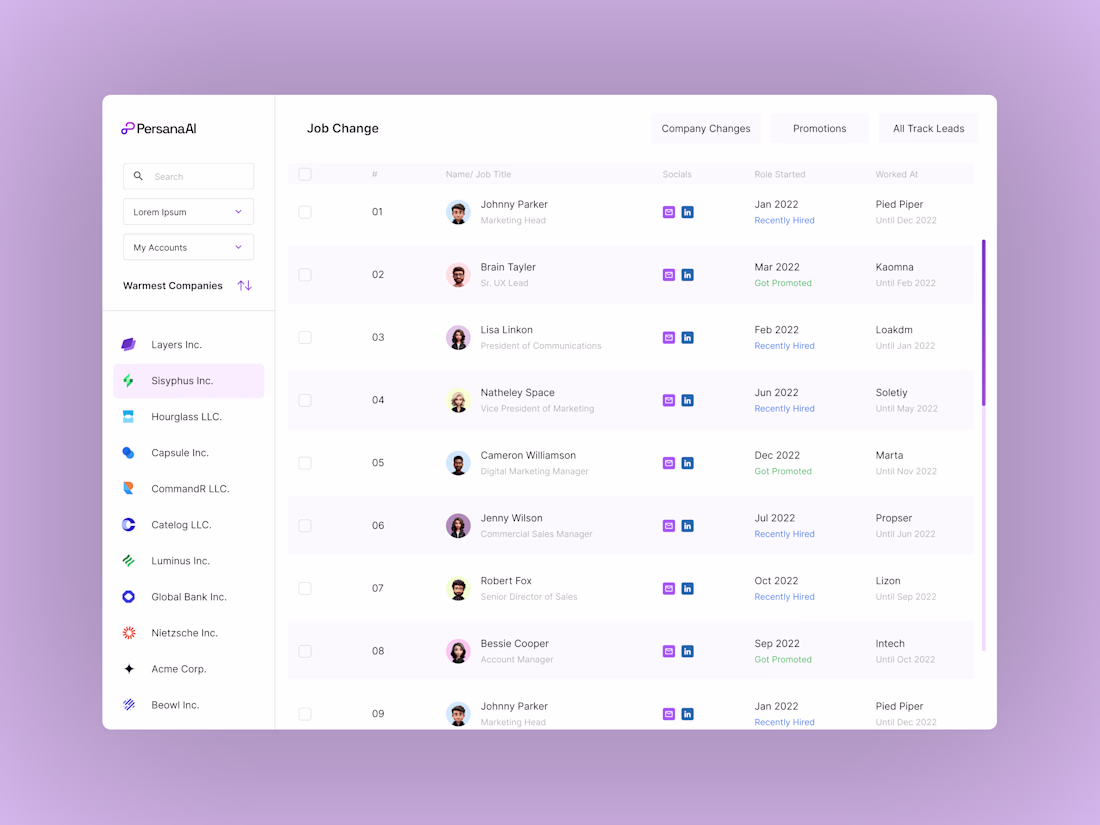Check the checkbox for row 02 Brain Tayler
1100x825 pixels.
click(x=304, y=275)
